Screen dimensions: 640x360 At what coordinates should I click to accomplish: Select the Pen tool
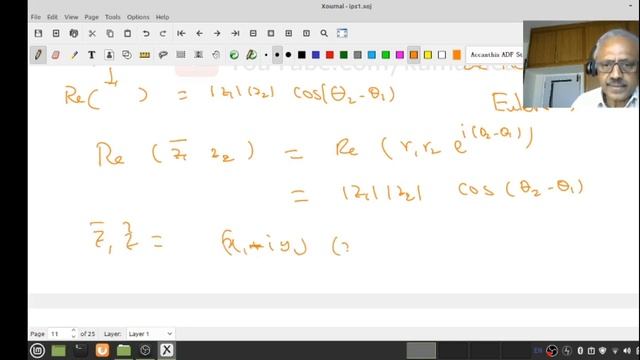38,55
